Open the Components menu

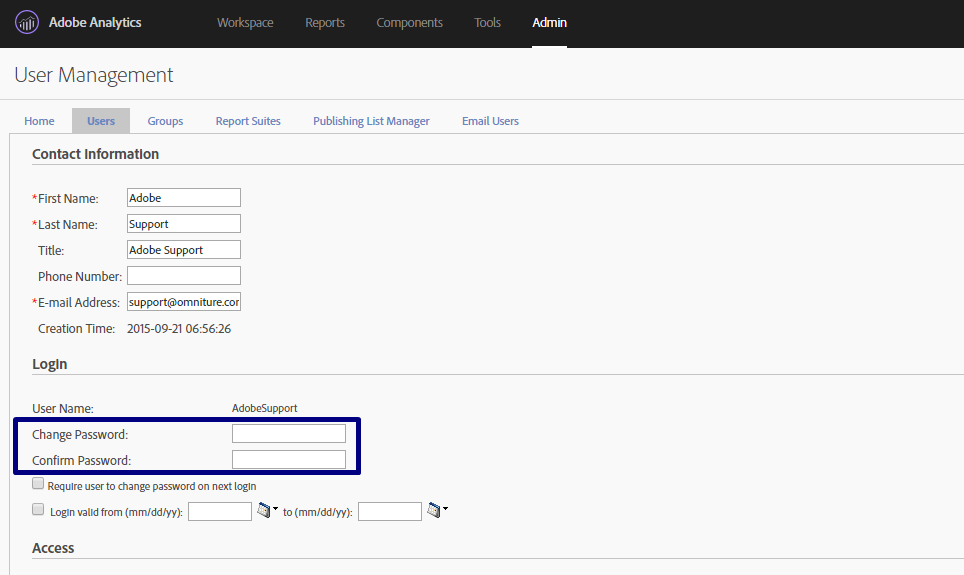(x=409, y=23)
